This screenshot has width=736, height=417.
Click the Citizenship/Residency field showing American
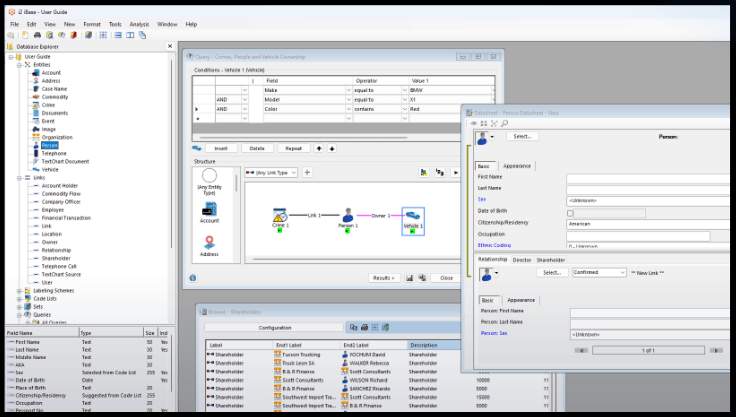[648, 224]
